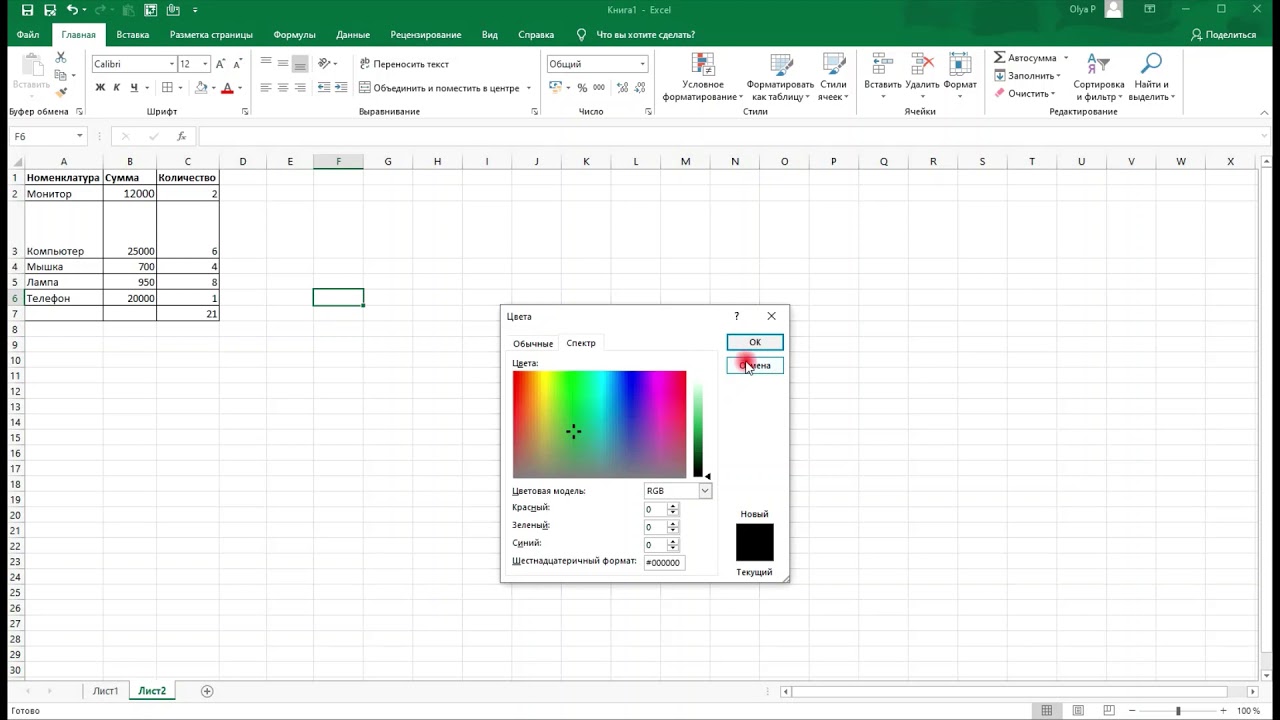Screen dimensions: 1280x720
Task: Share the workbook via Поделиться
Action: coord(1224,35)
